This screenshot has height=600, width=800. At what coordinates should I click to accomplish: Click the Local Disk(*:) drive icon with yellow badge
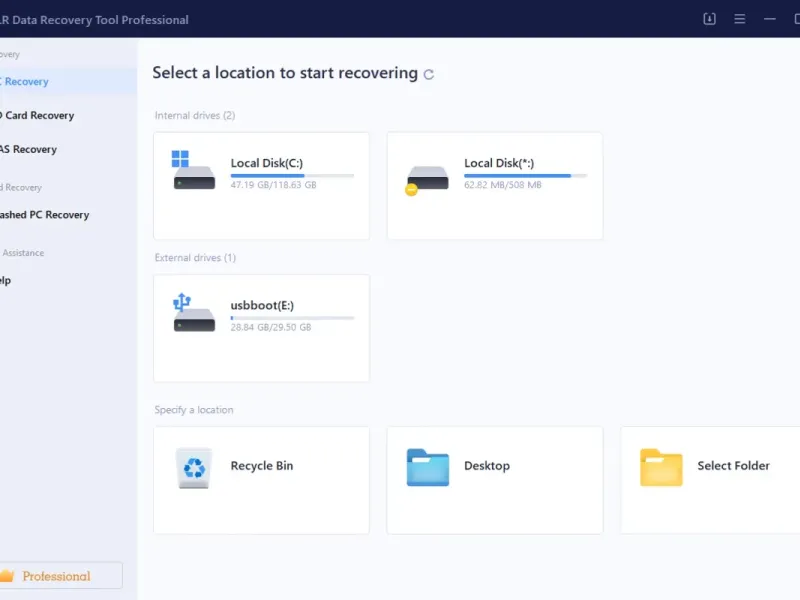pyautogui.click(x=427, y=180)
